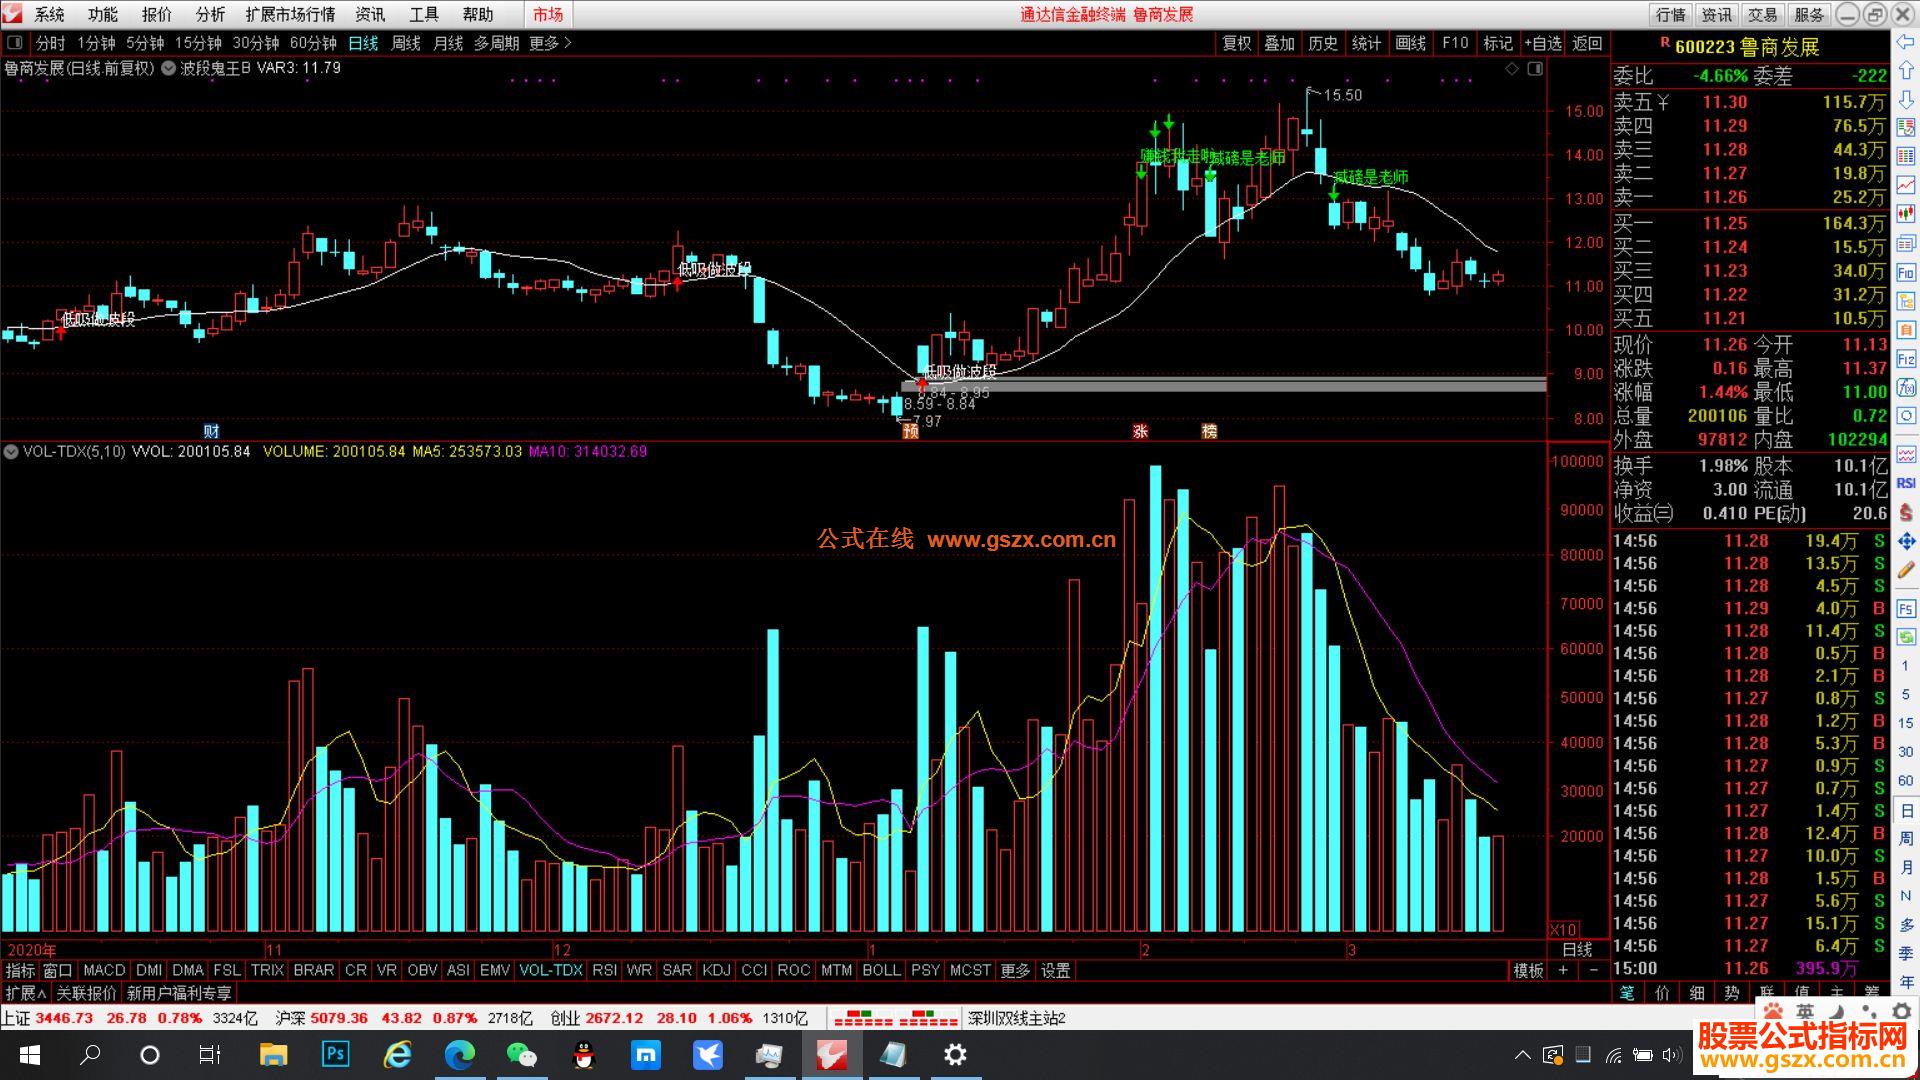Click the 财 marker icon under chart
The height and width of the screenshot is (1080, 1920).
(211, 431)
